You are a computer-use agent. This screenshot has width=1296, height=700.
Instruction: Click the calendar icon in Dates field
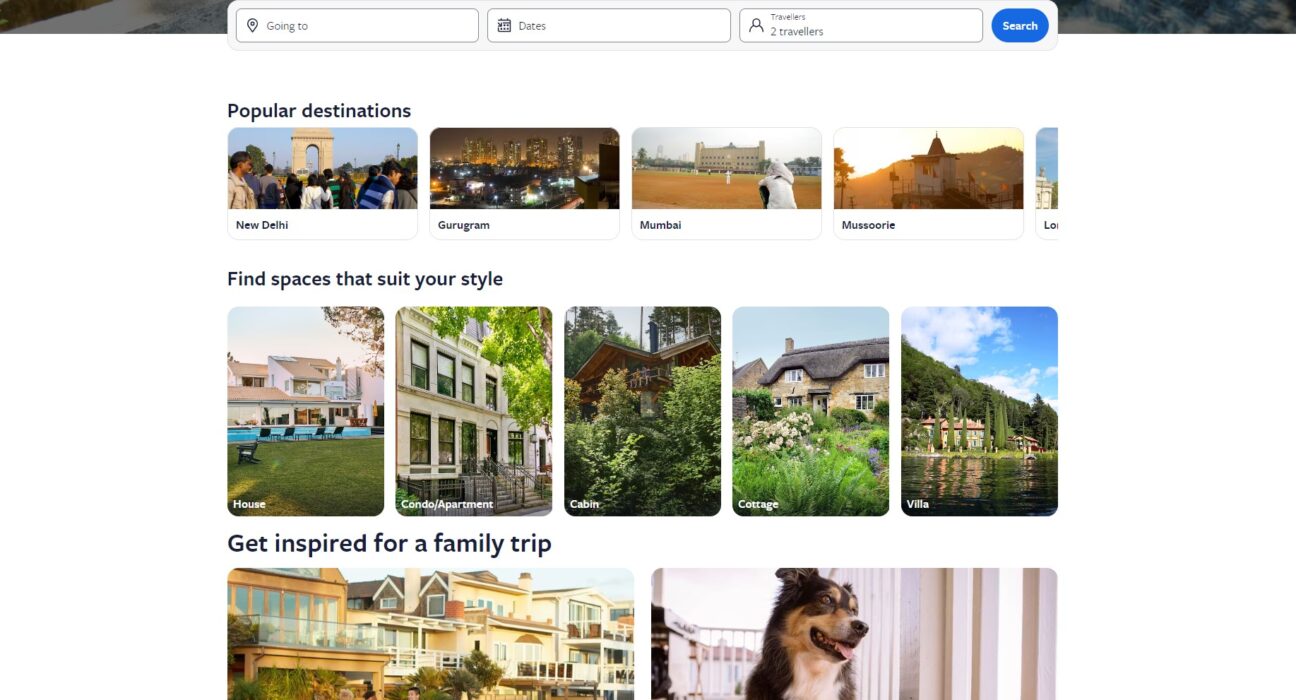504,26
